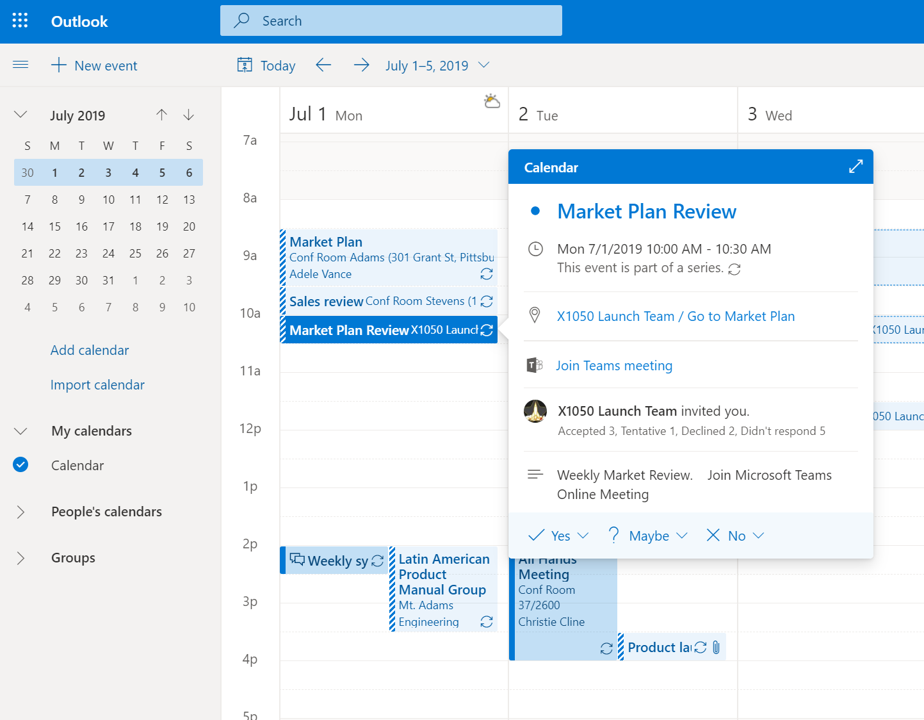Click the calendar icon beside Today

245,65
